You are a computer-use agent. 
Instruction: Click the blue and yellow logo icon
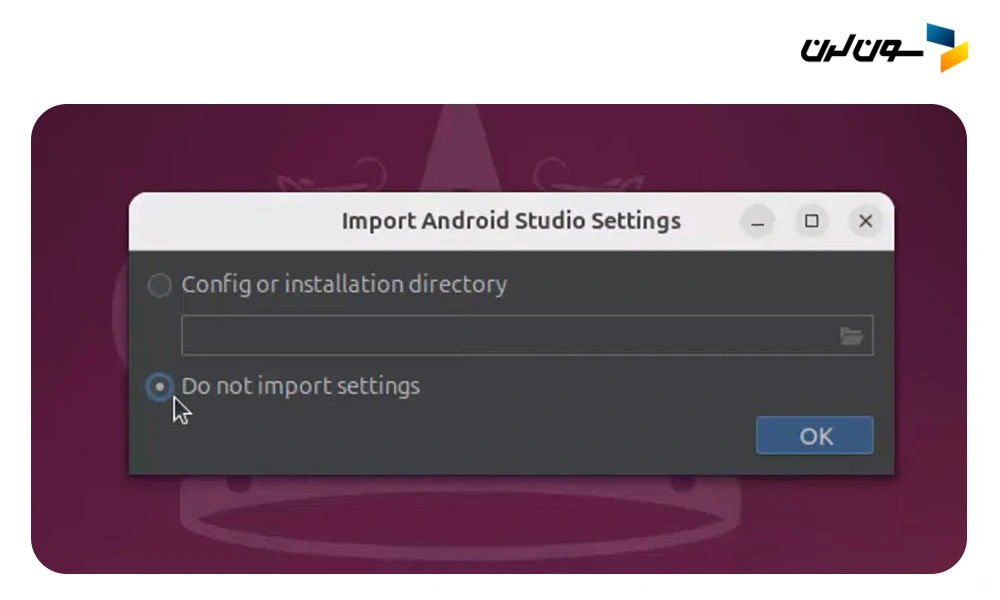point(947,47)
